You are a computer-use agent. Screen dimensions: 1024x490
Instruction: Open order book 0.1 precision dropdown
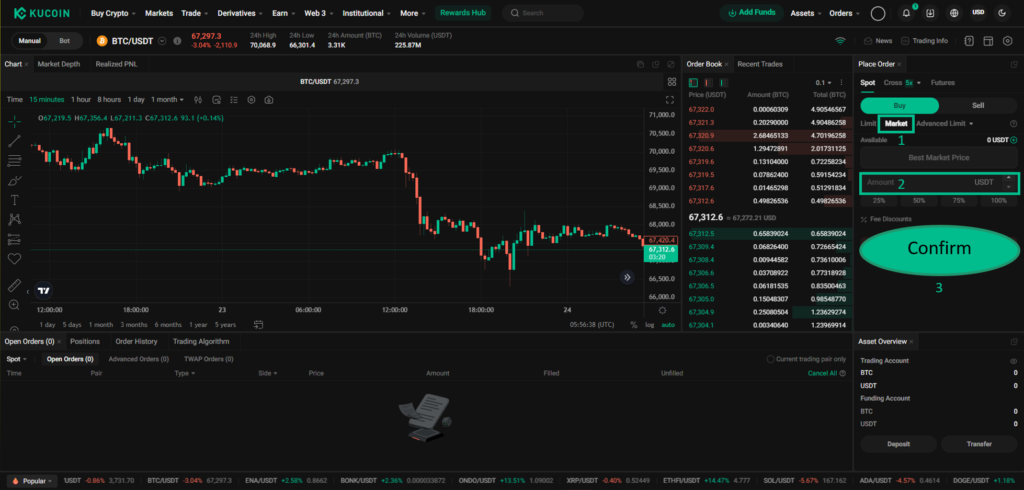824,83
